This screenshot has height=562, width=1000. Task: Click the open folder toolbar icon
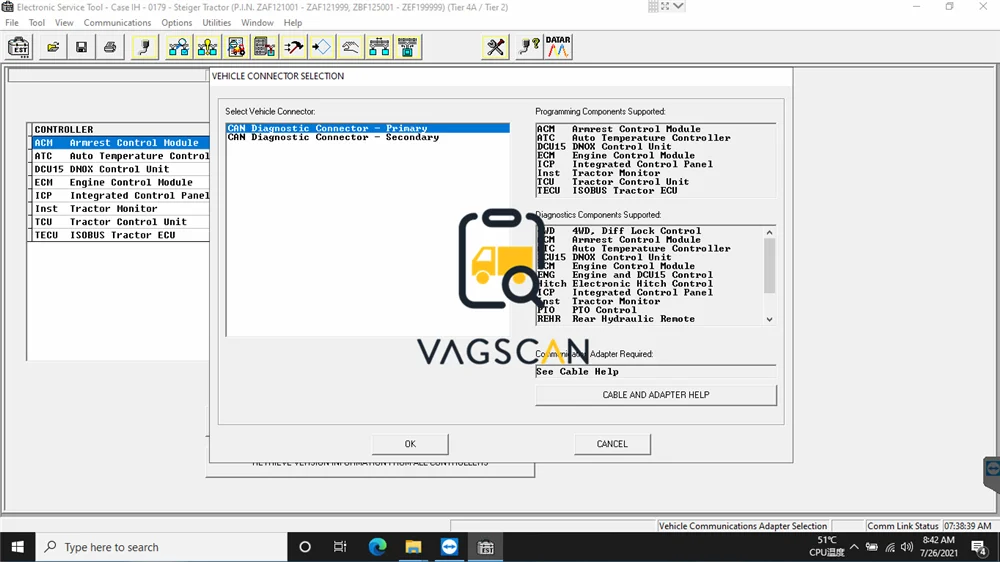coord(53,47)
